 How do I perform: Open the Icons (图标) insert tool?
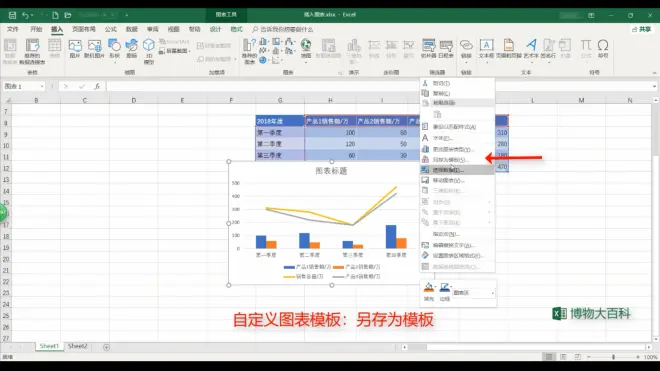(132, 48)
